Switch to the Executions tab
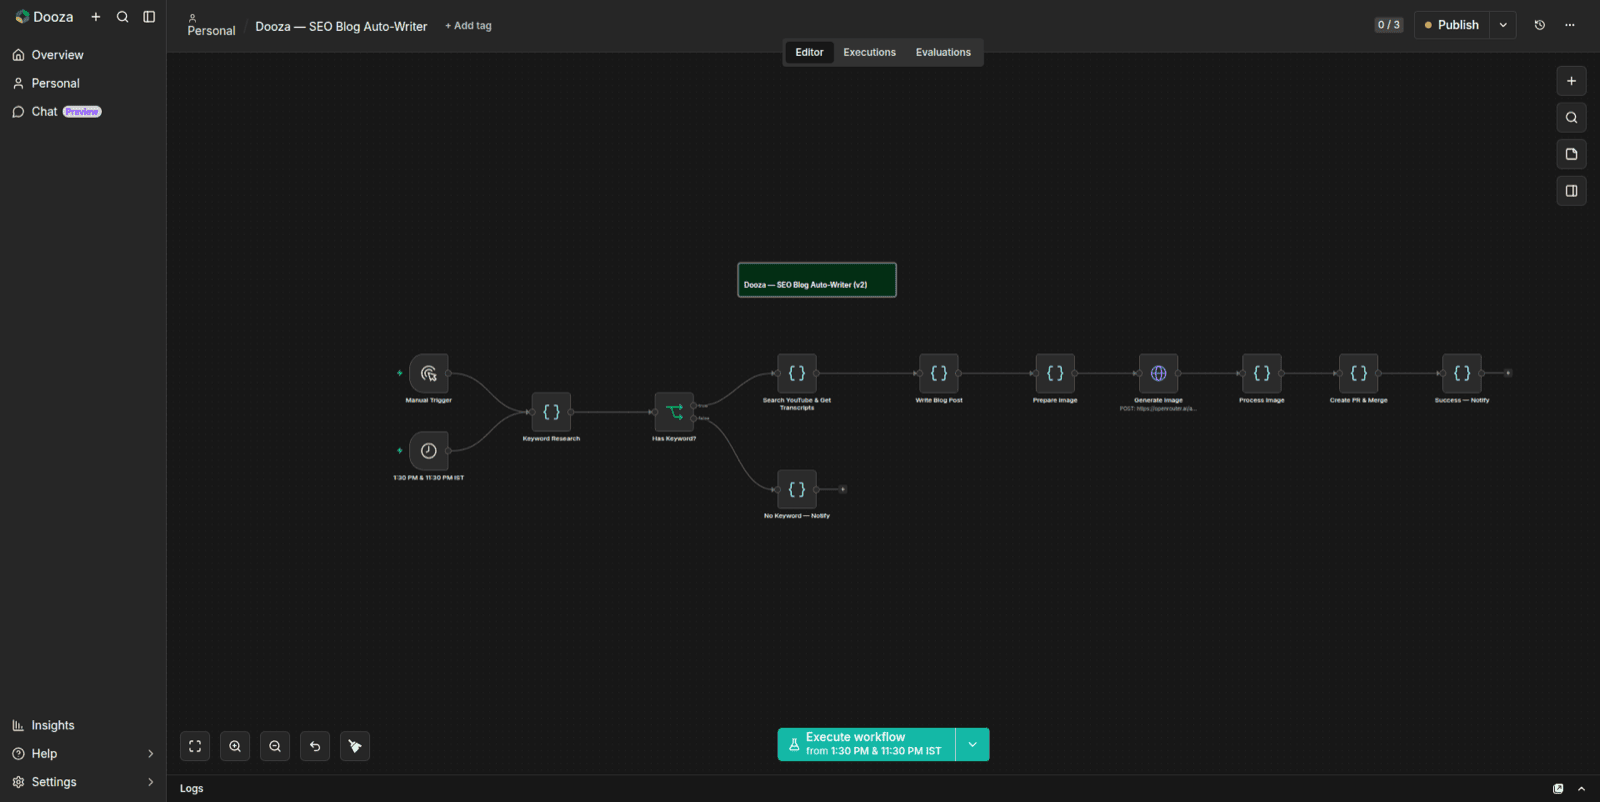Image resolution: width=1600 pixels, height=802 pixels. (869, 52)
